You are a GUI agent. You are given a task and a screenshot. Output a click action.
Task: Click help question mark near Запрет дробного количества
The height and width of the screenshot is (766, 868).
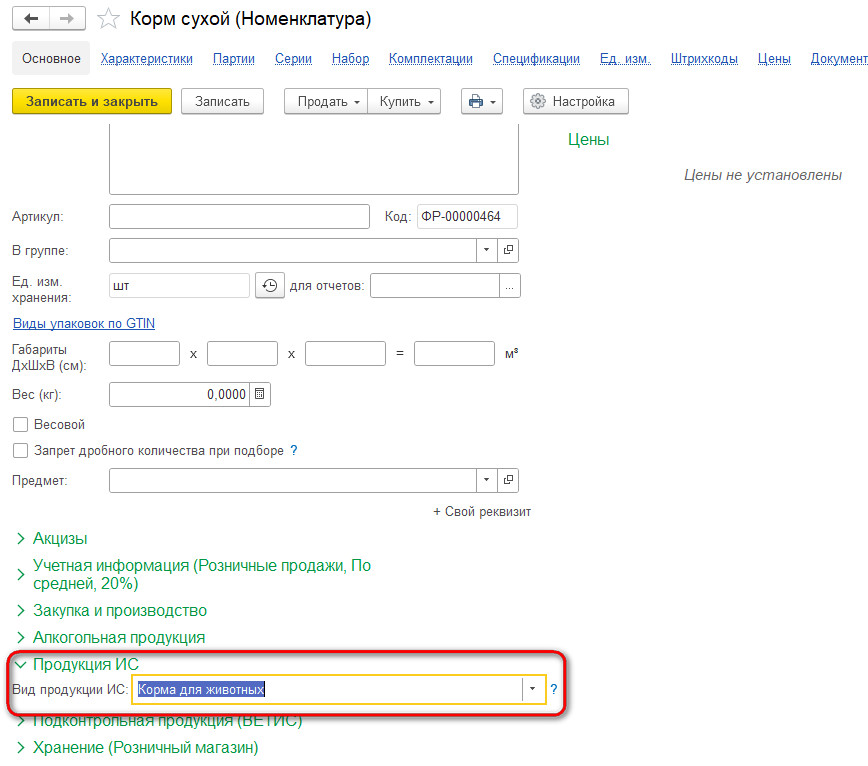(294, 451)
